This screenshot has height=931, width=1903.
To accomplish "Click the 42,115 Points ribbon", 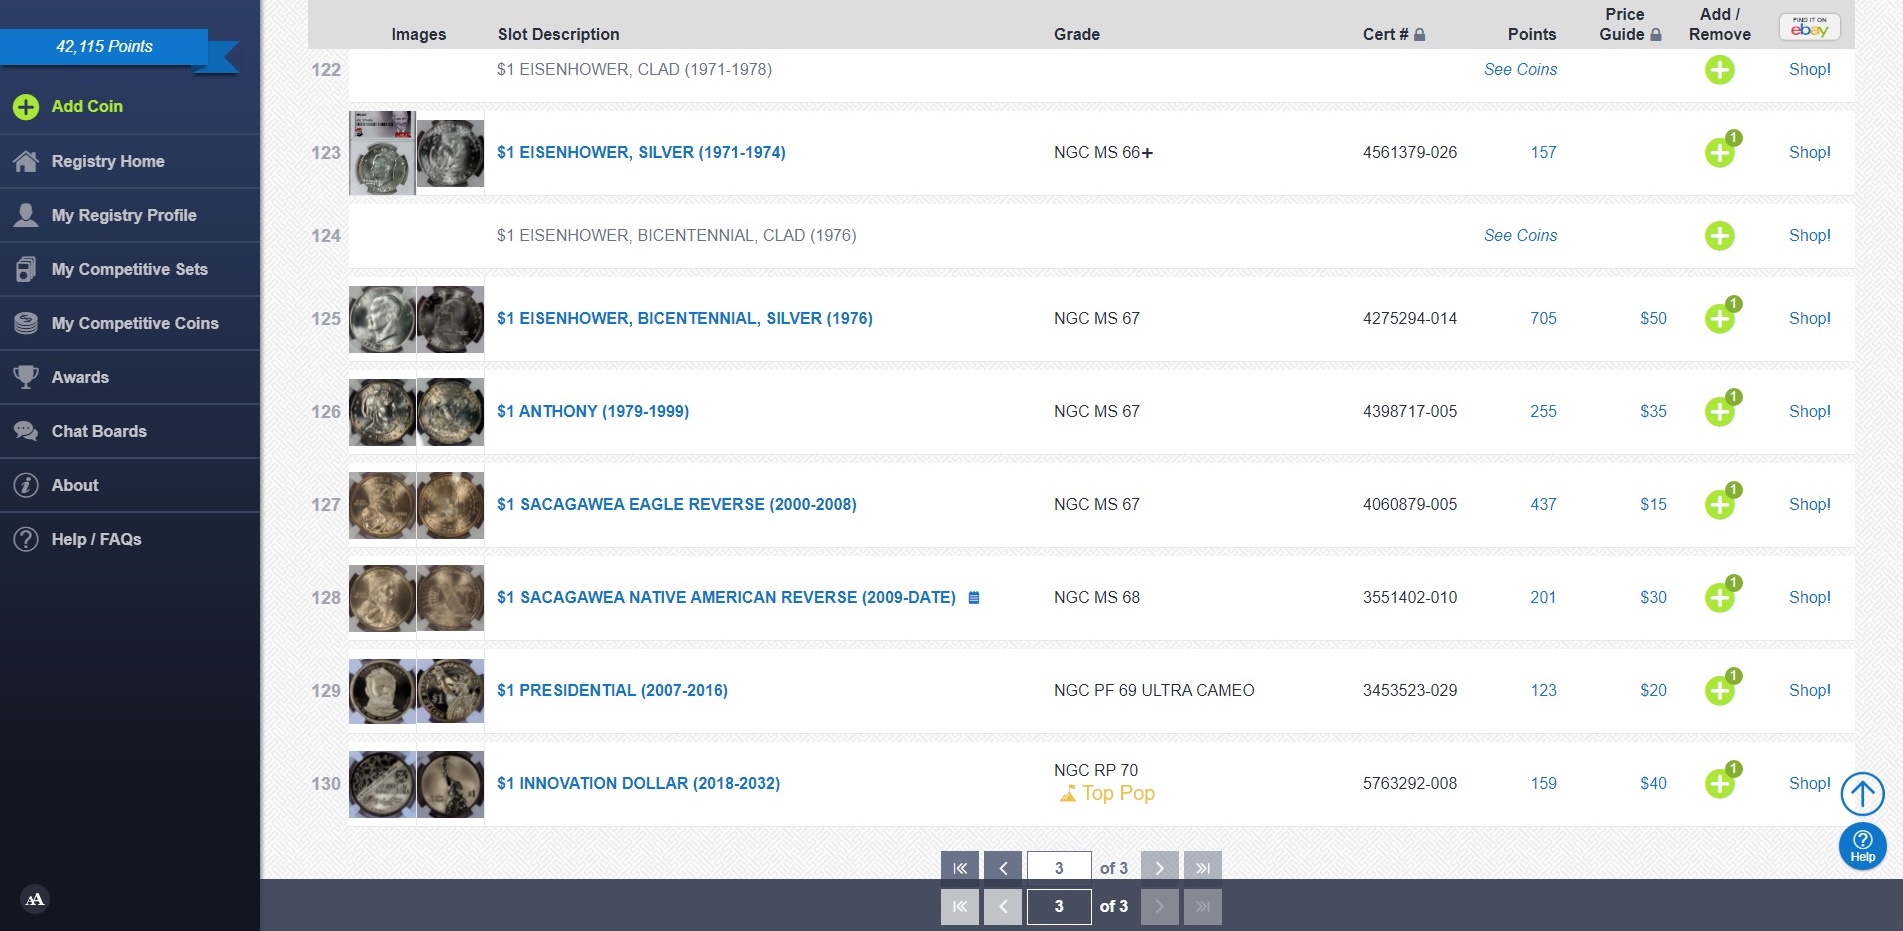I will [105, 47].
